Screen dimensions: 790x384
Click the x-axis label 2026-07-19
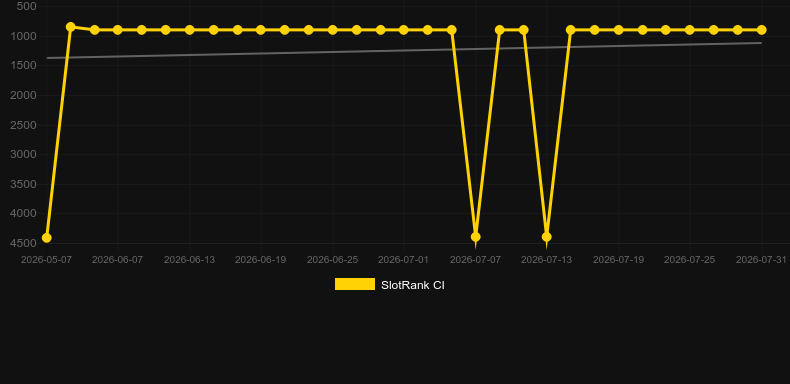(618, 260)
